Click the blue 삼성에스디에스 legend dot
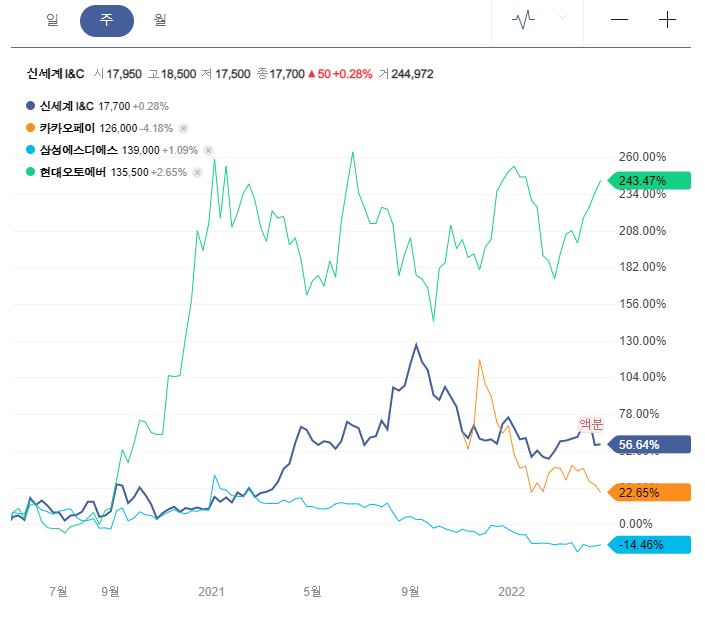This screenshot has height=618, width=705. coord(31,150)
